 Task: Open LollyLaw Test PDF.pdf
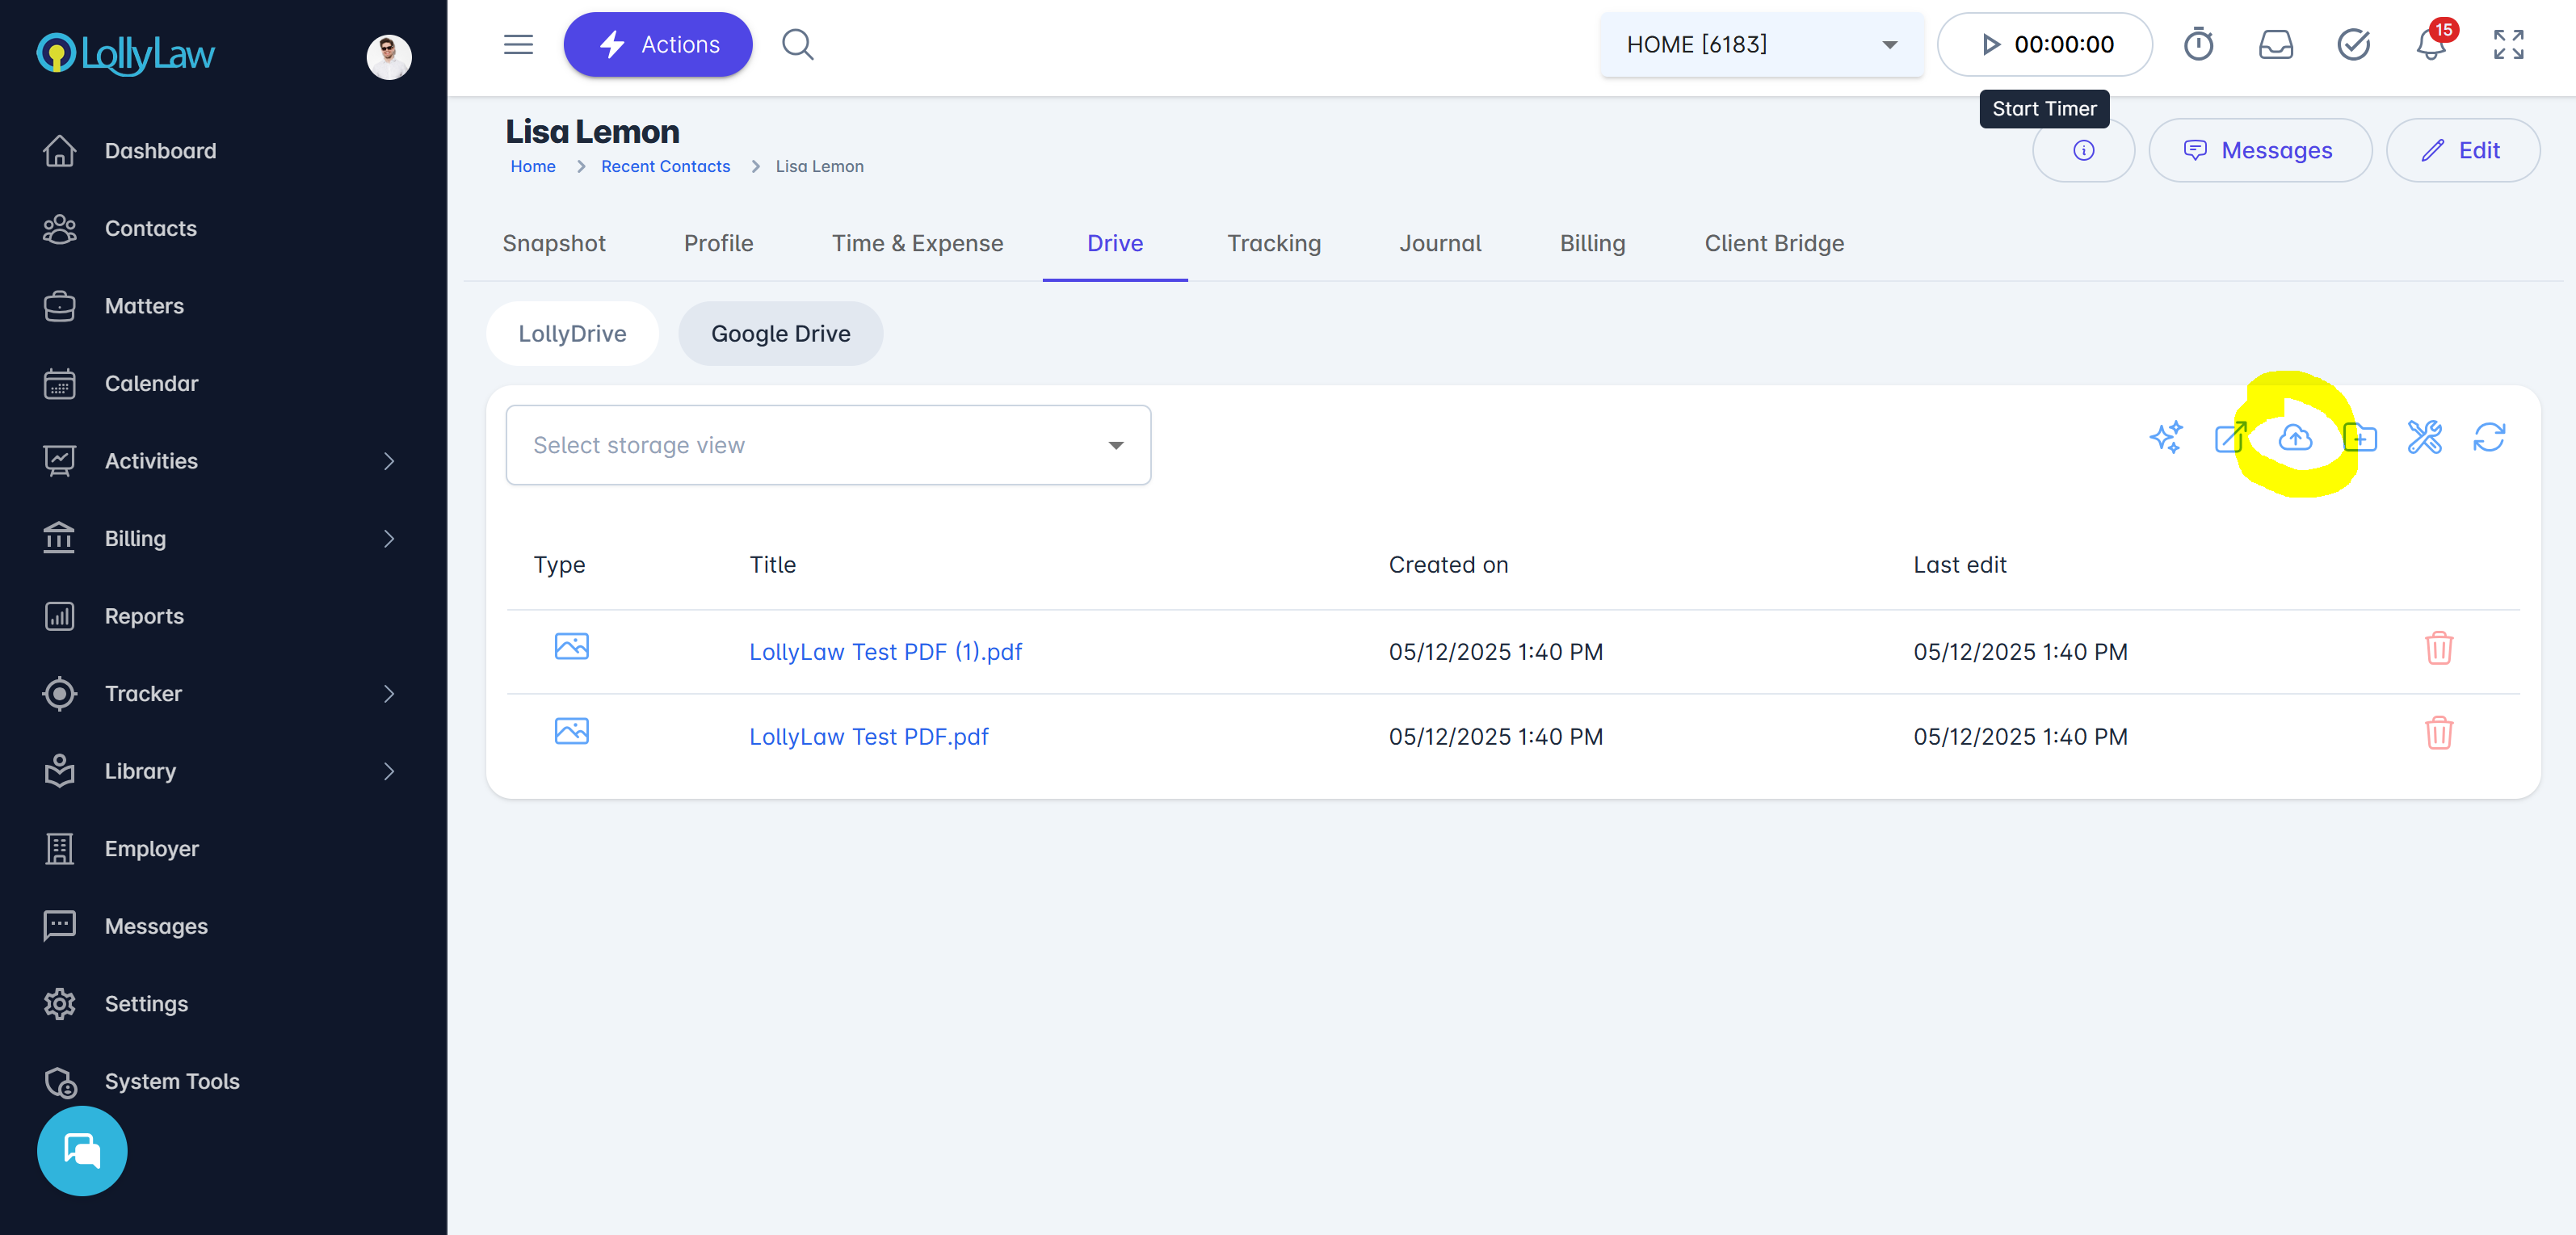tap(868, 737)
